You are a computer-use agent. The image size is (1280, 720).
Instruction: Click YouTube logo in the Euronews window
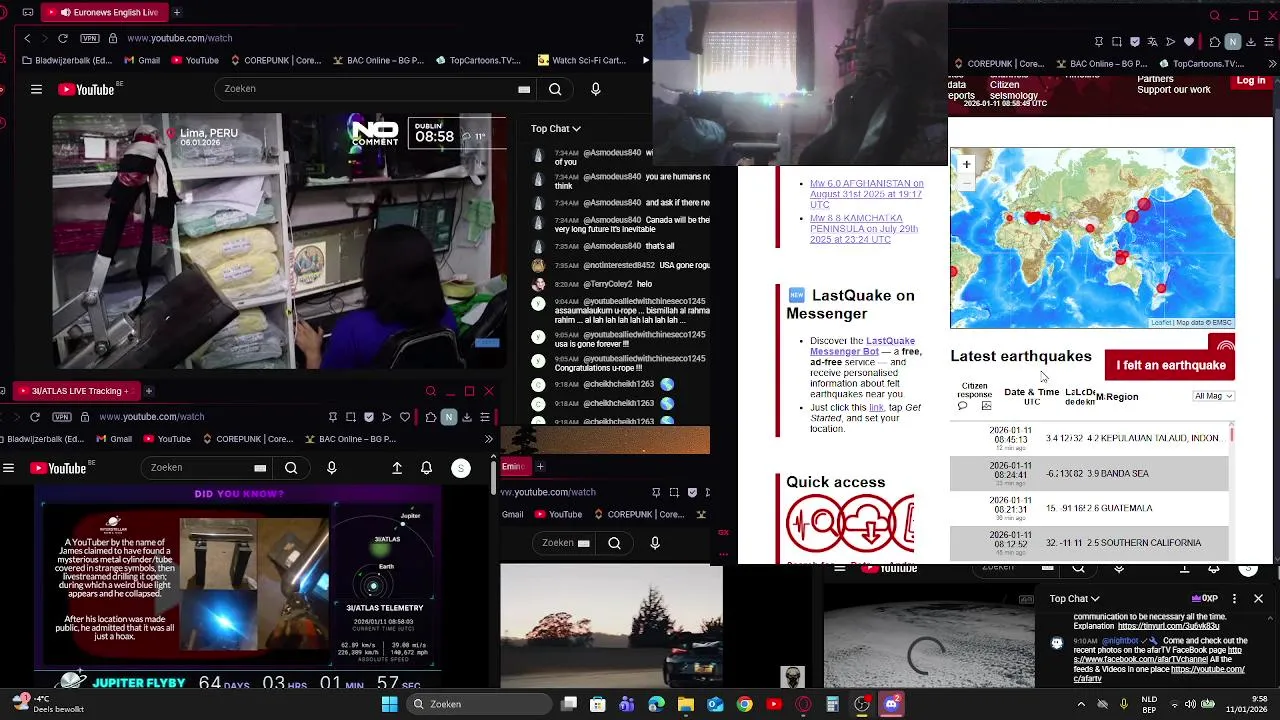[86, 89]
